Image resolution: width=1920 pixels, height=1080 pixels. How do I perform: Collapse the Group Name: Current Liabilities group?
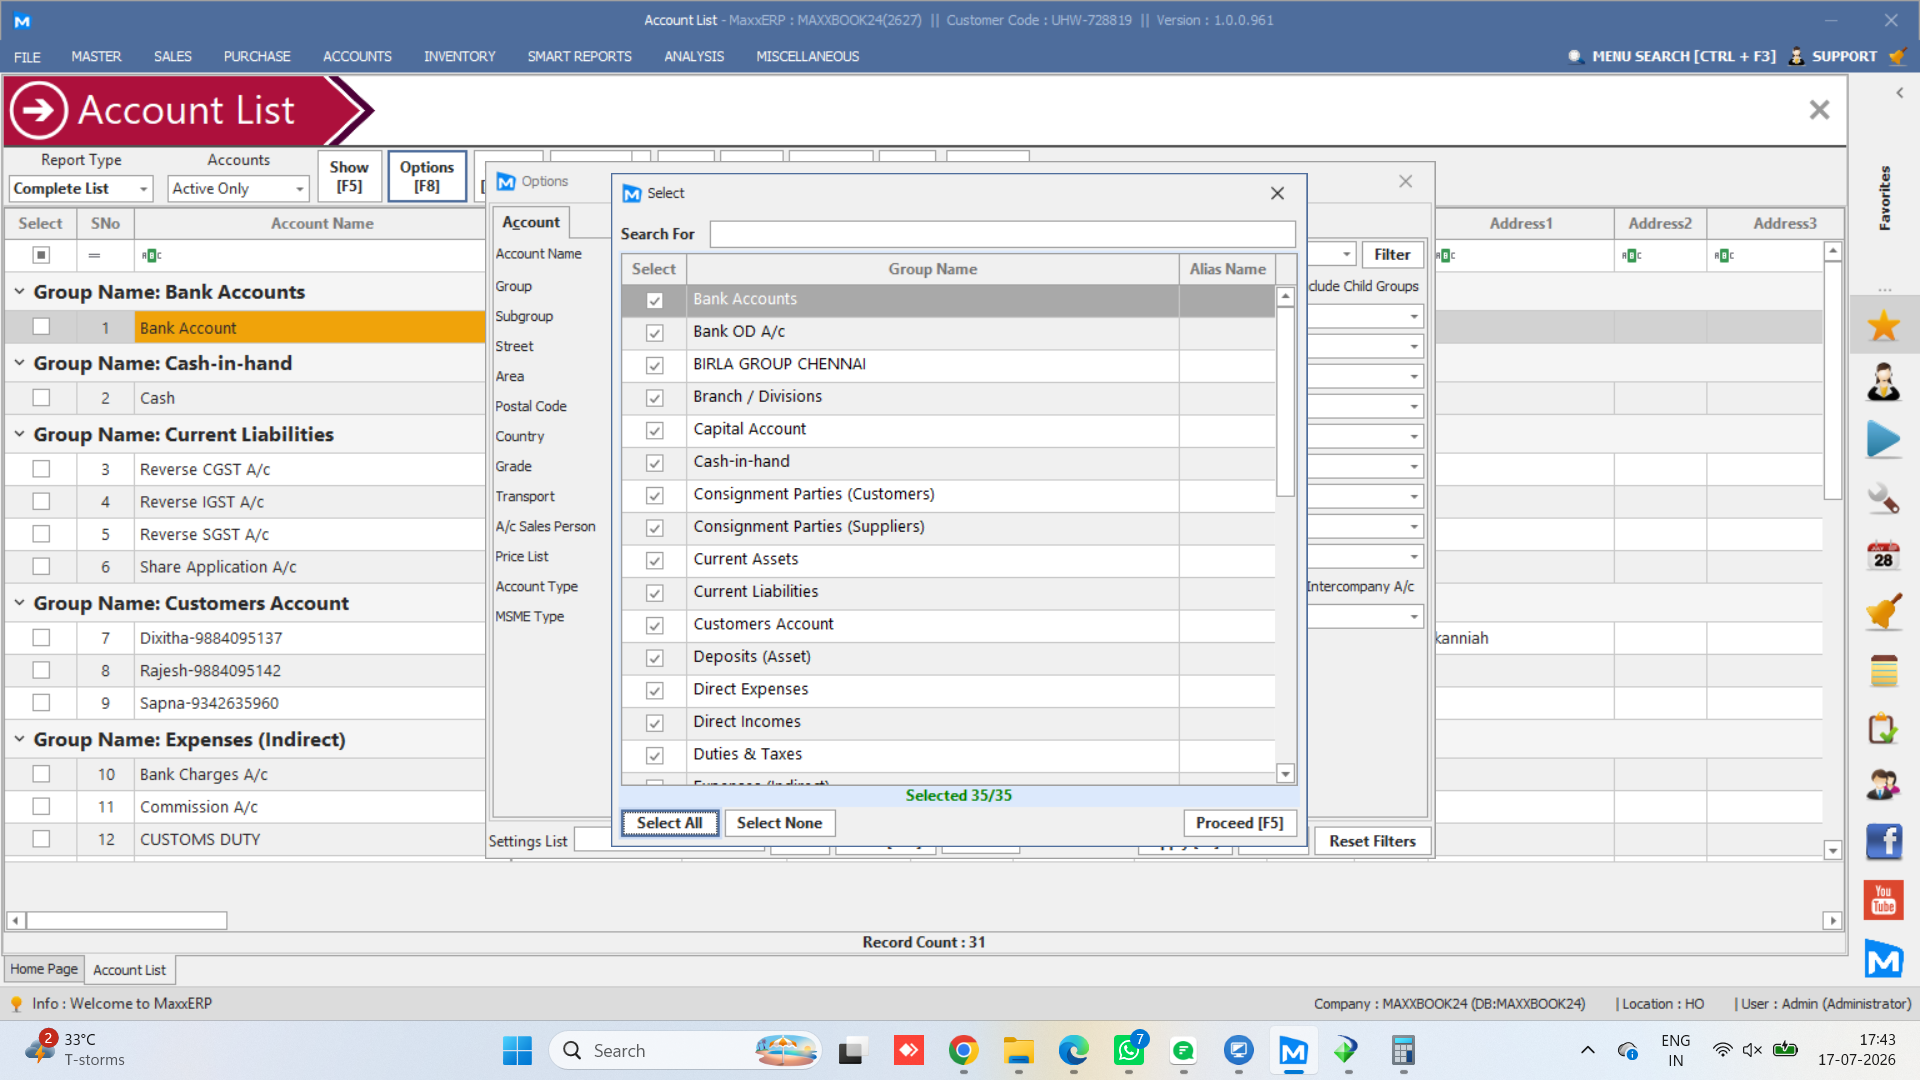coord(19,433)
